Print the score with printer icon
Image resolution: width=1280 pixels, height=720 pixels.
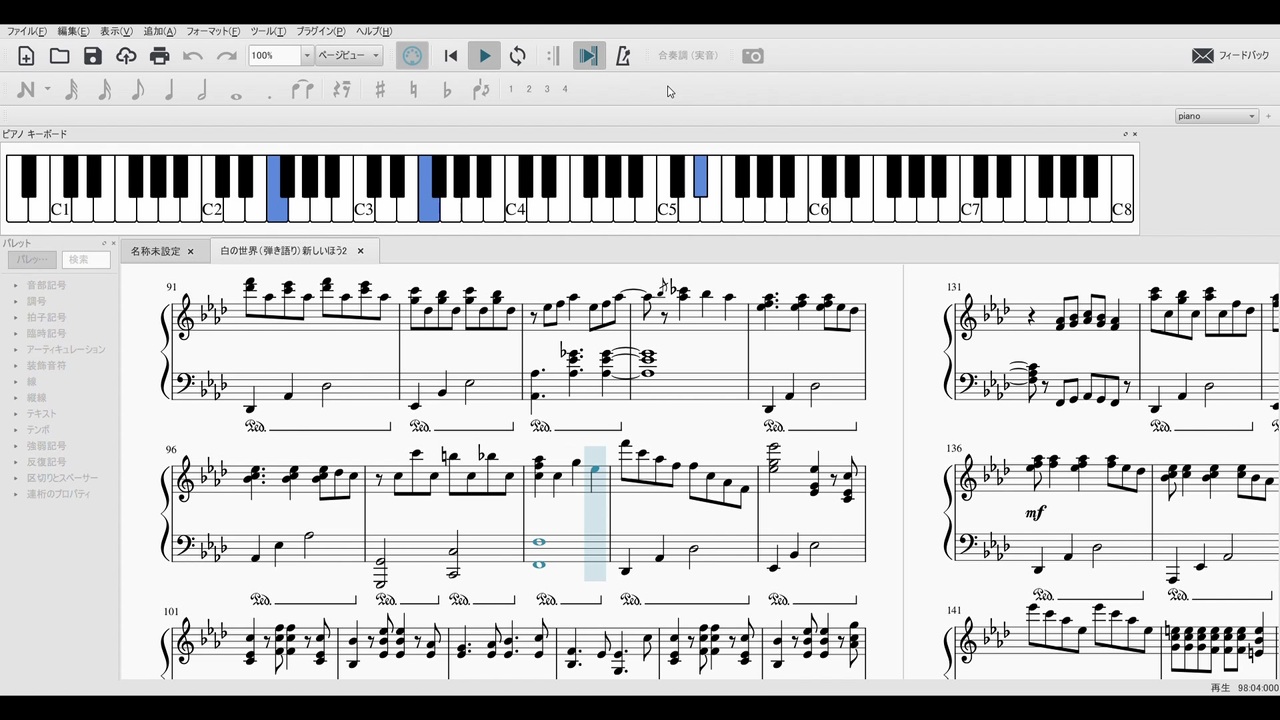point(160,56)
